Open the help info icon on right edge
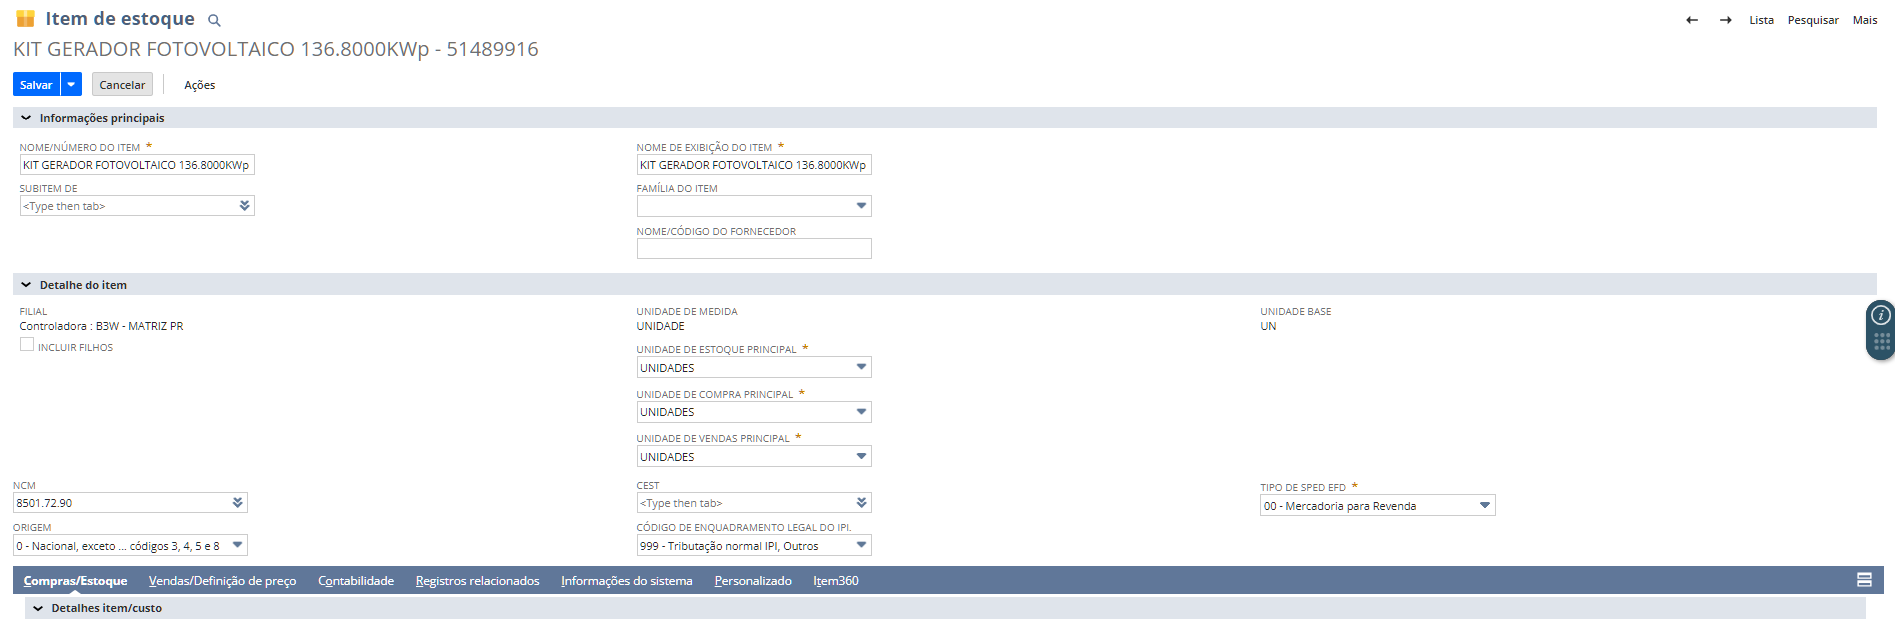This screenshot has height=623, width=1895. [1881, 315]
